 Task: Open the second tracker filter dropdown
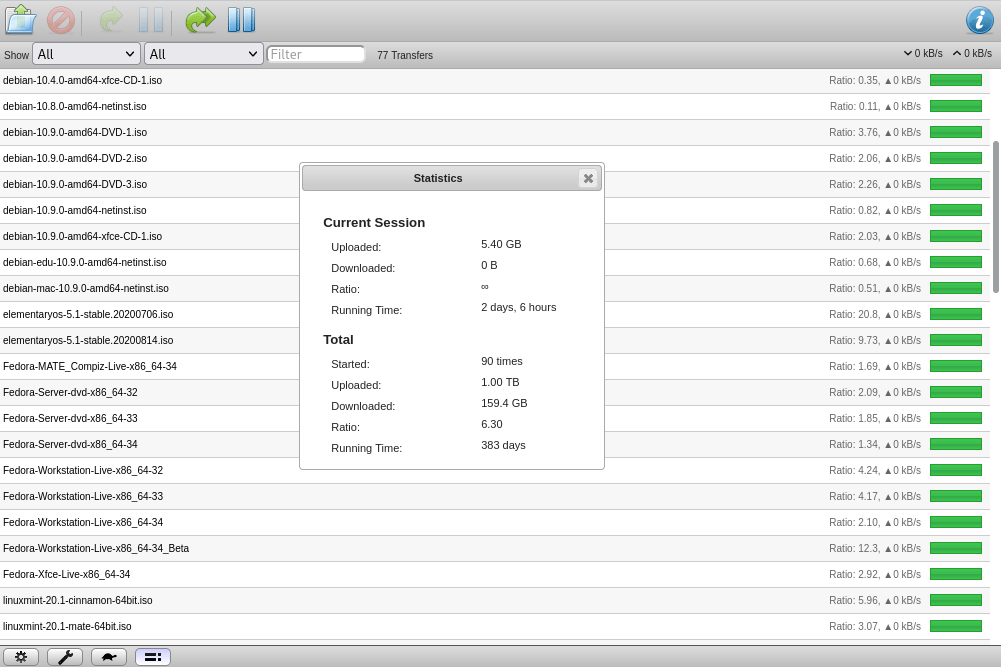[203, 54]
